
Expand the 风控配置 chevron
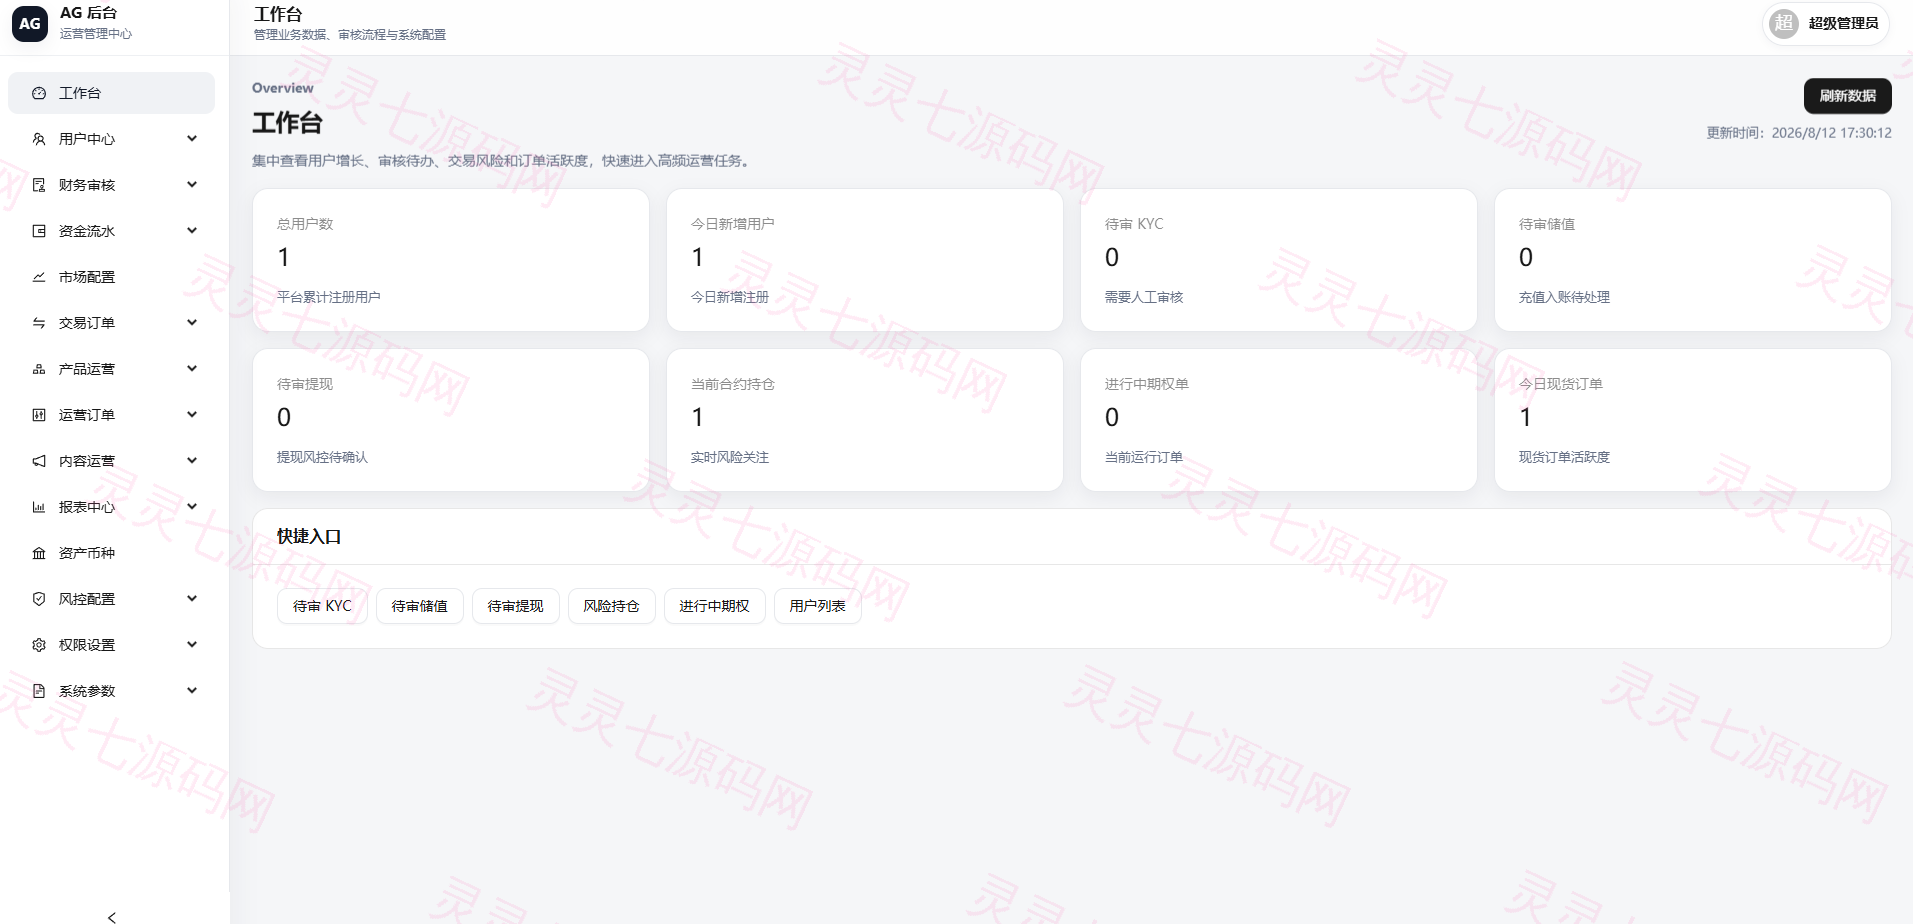(x=192, y=599)
